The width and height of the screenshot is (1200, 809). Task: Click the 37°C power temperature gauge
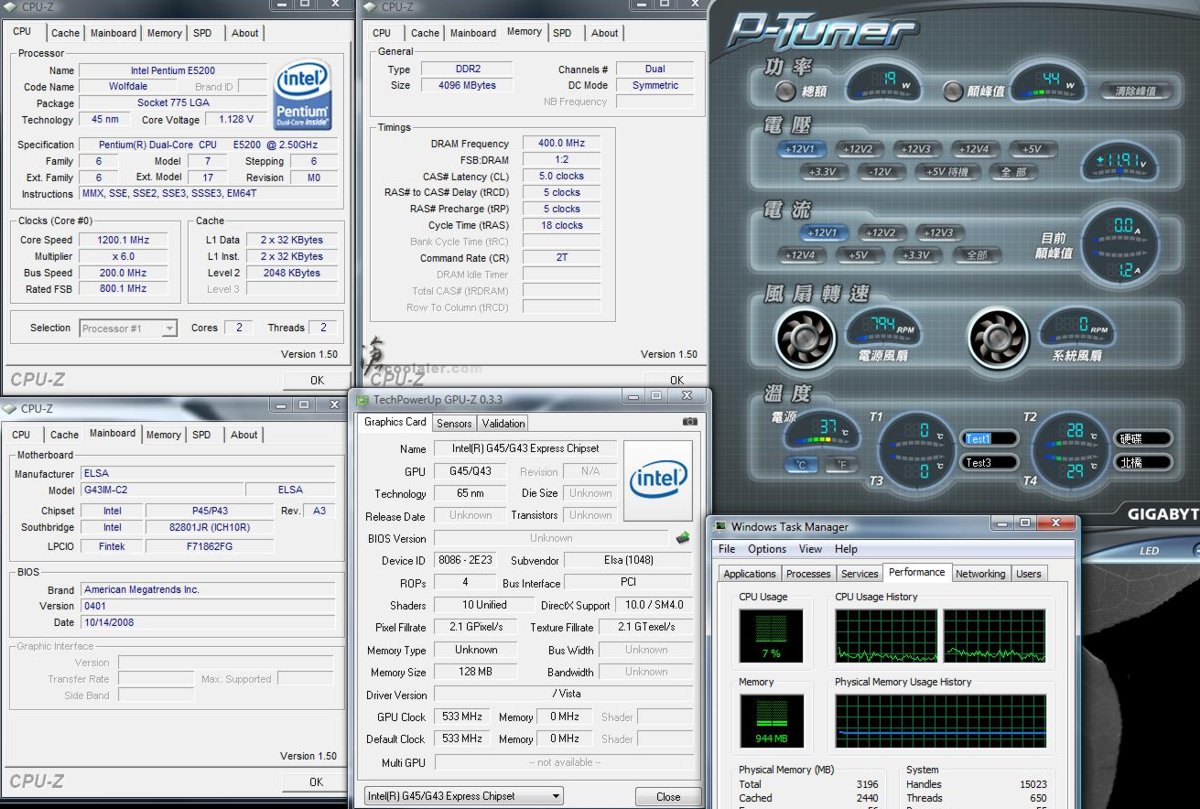tap(821, 432)
